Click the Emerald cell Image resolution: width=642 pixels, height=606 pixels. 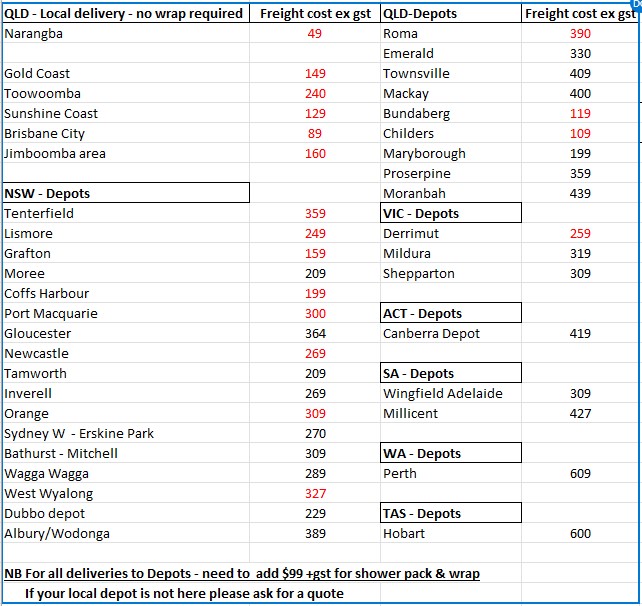451,53
